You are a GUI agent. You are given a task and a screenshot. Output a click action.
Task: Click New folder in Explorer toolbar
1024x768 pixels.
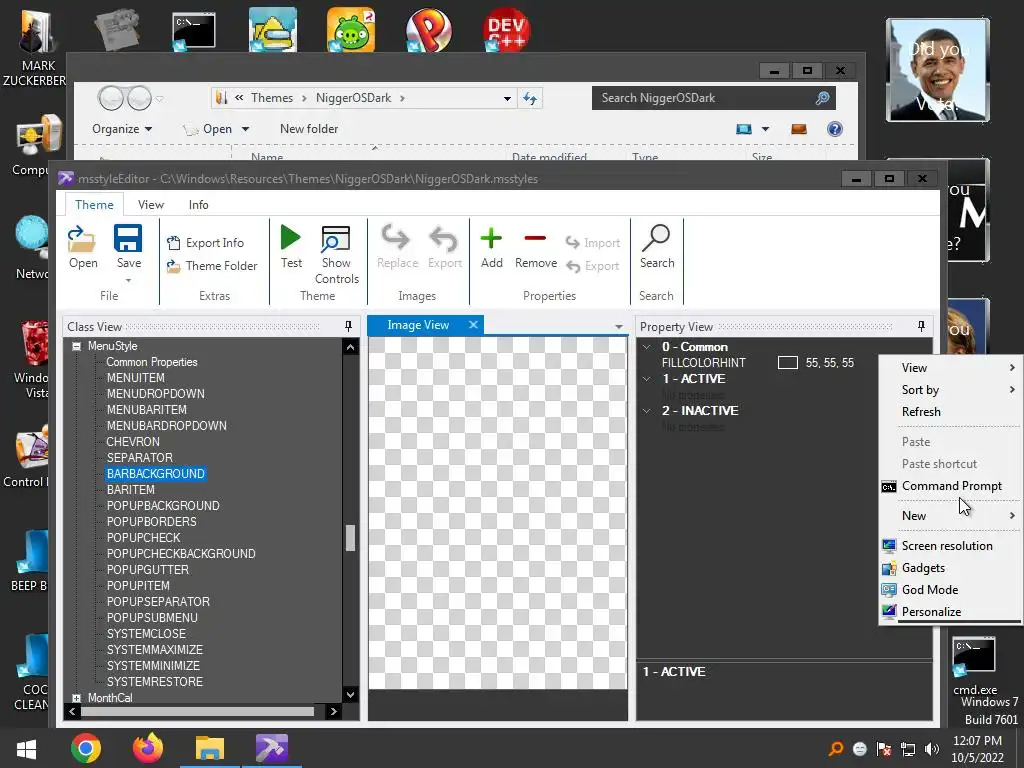point(309,129)
